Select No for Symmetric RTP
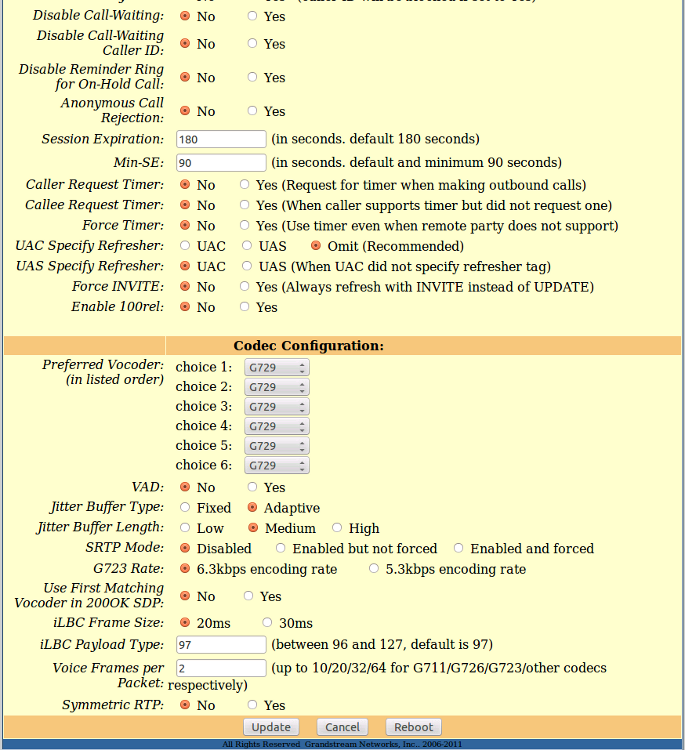The width and height of the screenshot is (685, 750). (x=185, y=705)
